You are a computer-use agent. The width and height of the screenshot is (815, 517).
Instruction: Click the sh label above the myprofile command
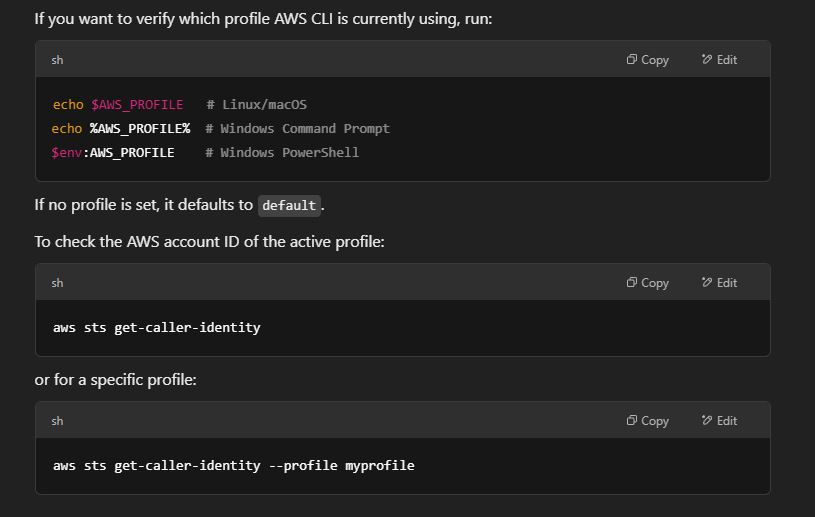[x=57, y=421]
